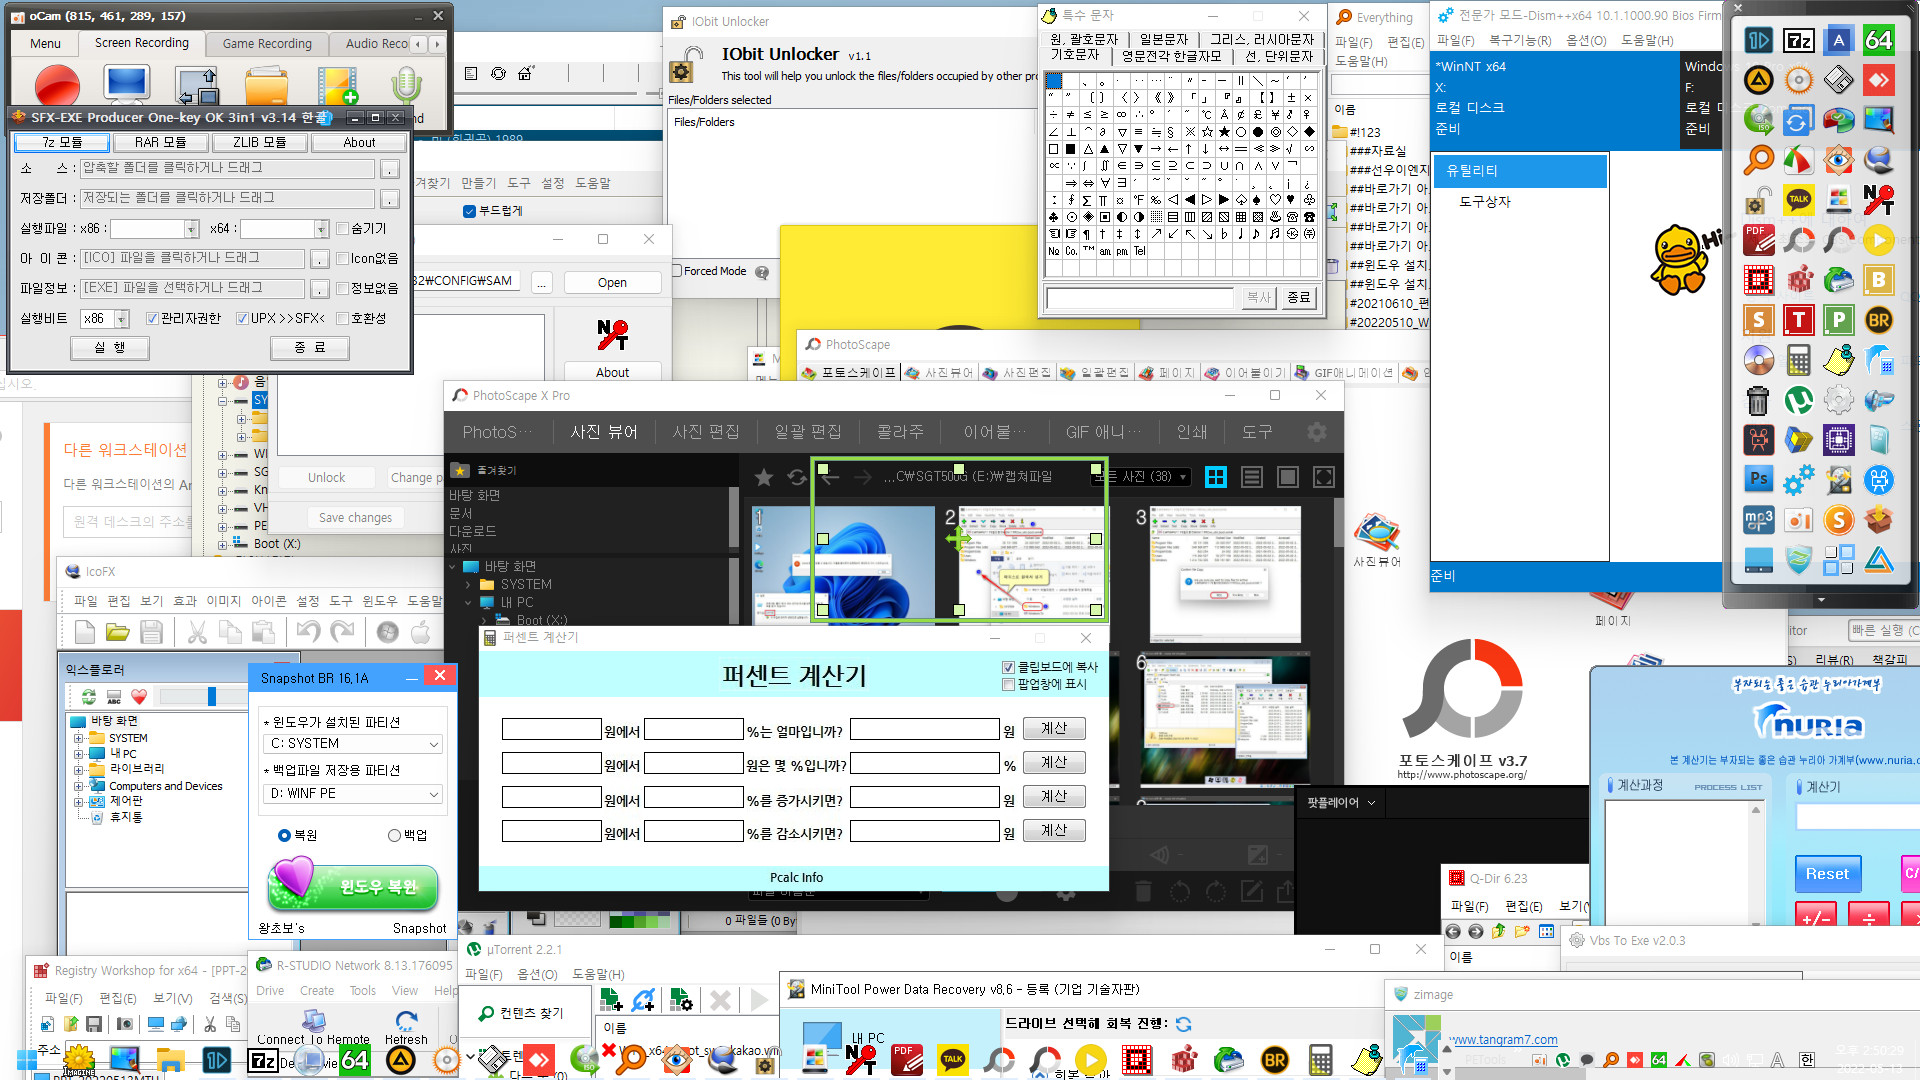This screenshot has height=1080, width=1920.
Task: Click first input field in 퍼센트 계산기
Action: 551,730
